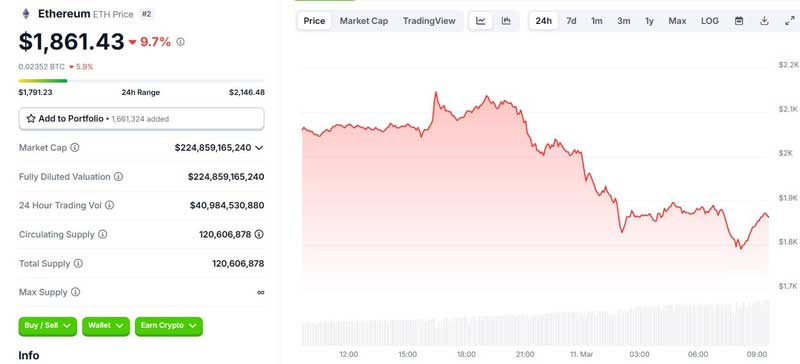Screen dimensions: 800x364
Task: Open the calendar date range picker
Action: tap(739, 21)
